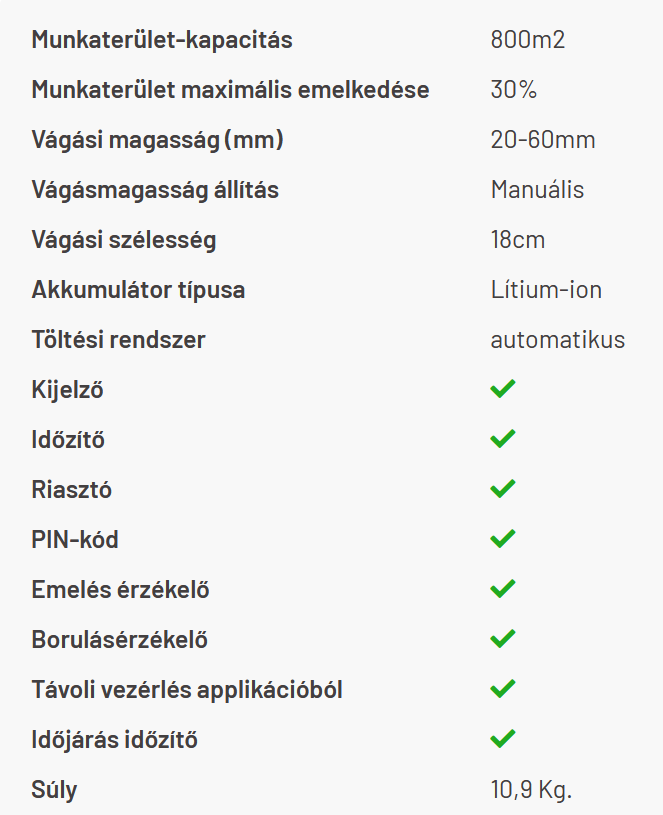Click the 800m2 value
Screen dimensions: 663x815
(x=527, y=40)
